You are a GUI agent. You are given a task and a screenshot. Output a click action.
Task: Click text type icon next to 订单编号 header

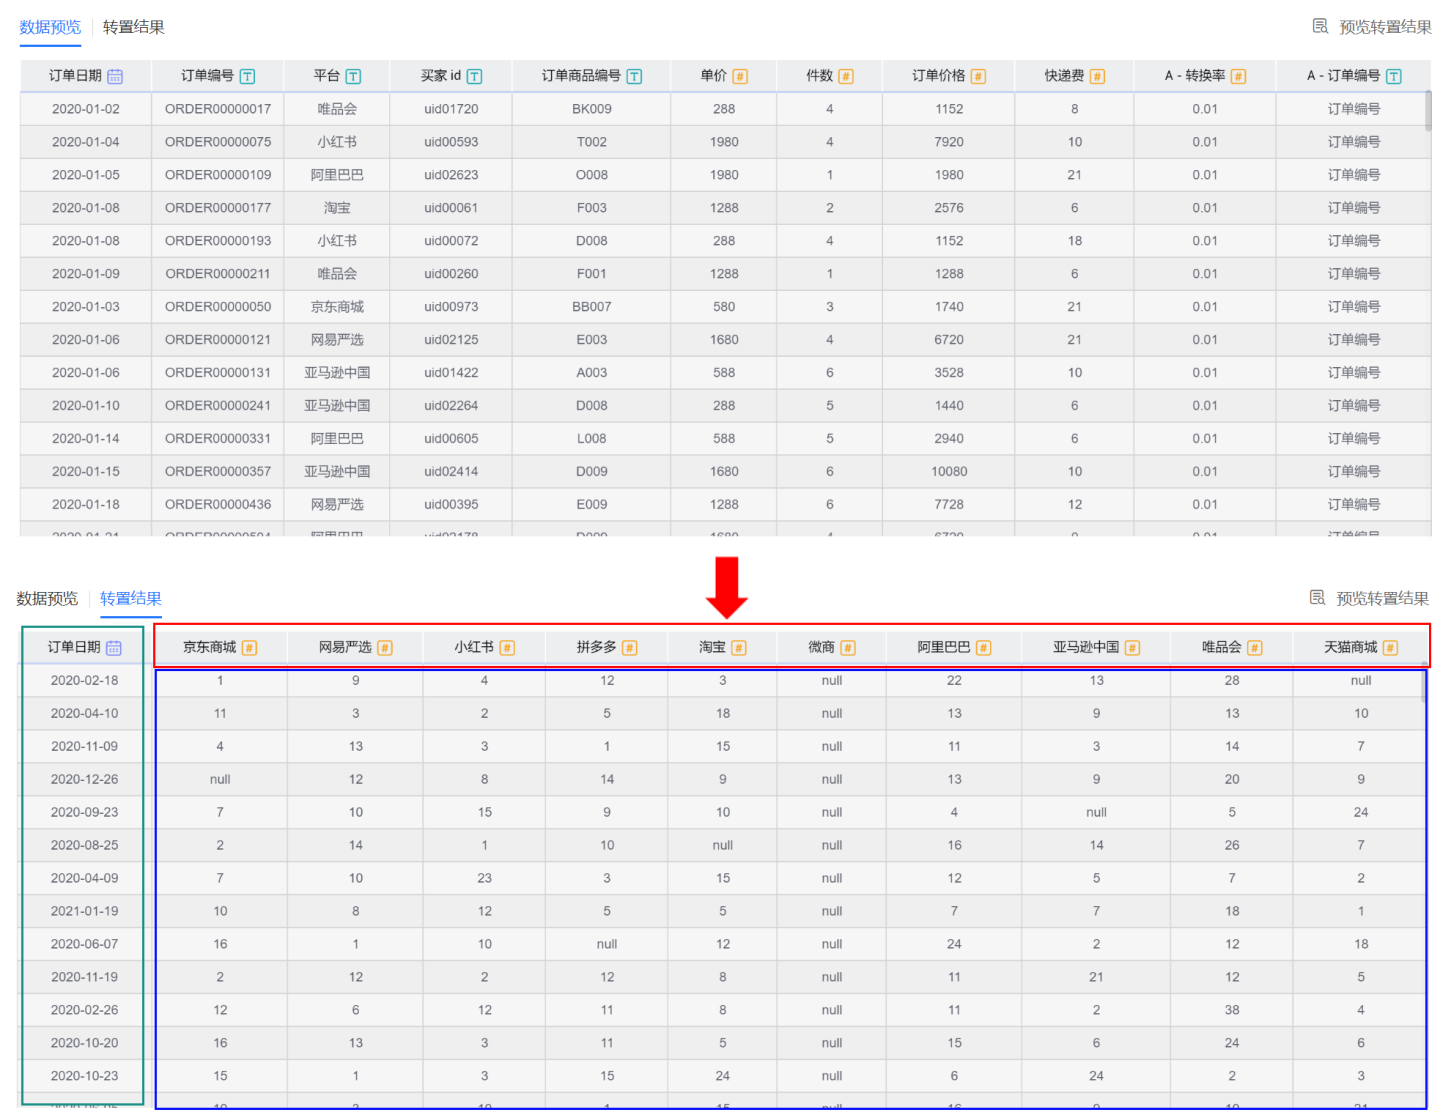pyautogui.click(x=247, y=77)
